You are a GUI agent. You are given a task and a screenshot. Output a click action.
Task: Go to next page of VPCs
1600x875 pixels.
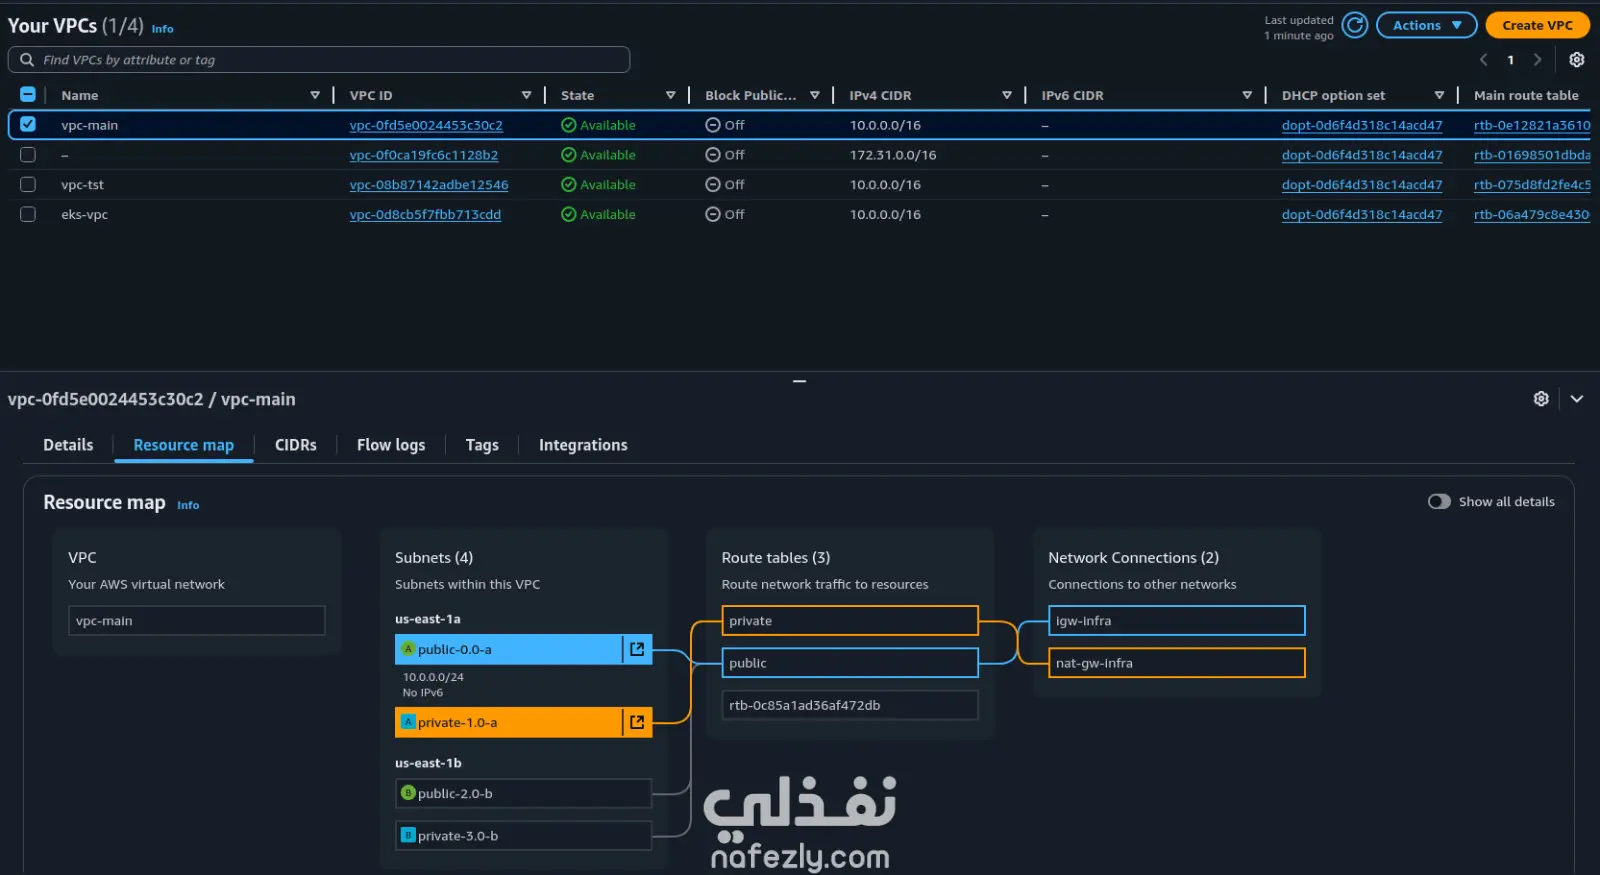coord(1537,60)
